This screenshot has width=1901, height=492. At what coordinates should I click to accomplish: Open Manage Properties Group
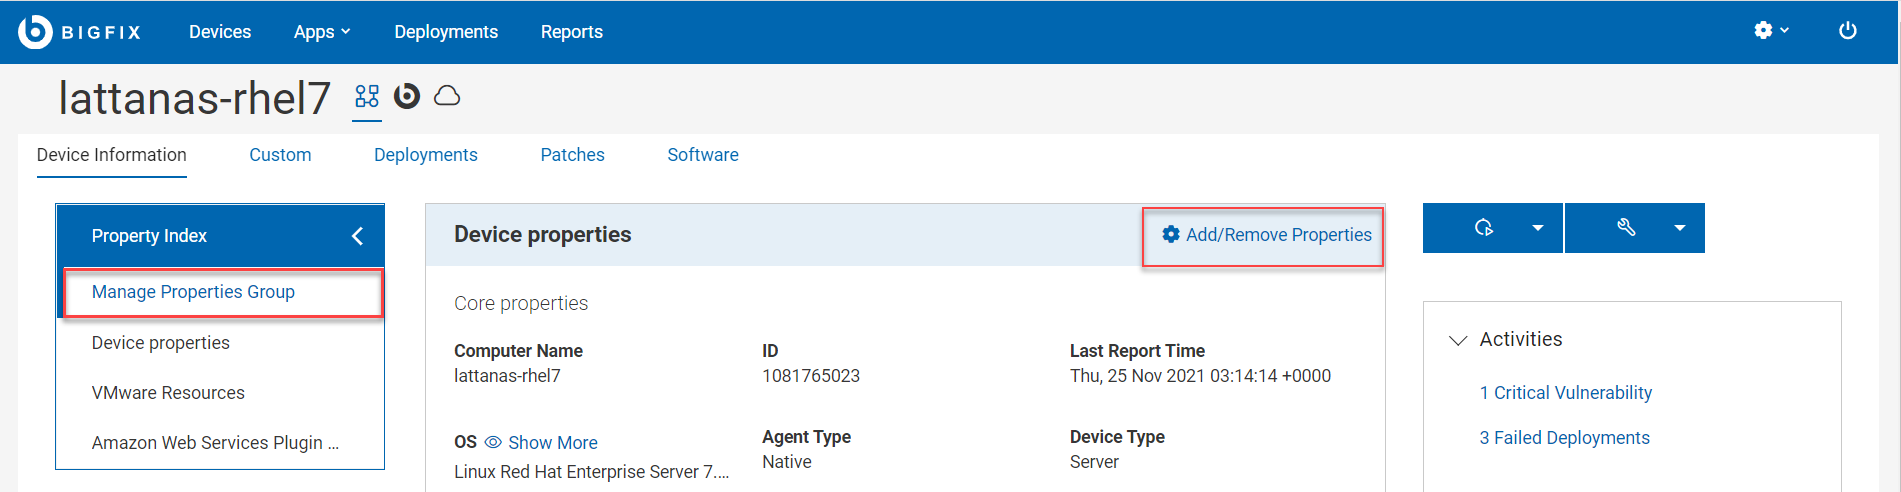(x=193, y=292)
